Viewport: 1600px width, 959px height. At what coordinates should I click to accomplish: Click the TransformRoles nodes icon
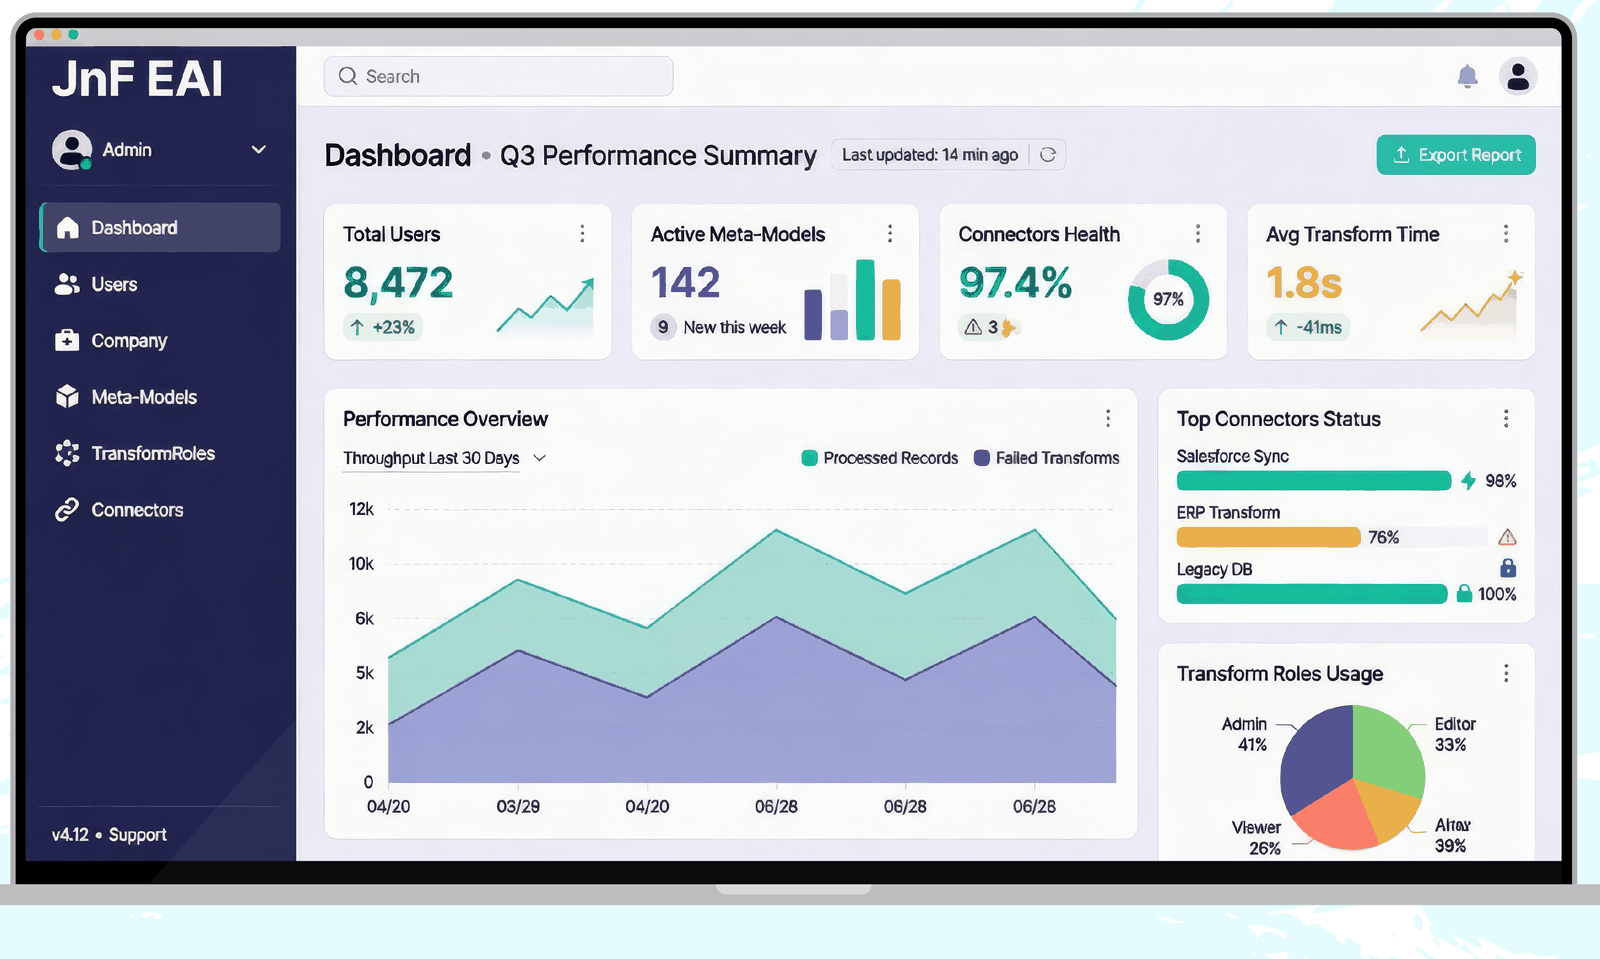click(x=67, y=453)
